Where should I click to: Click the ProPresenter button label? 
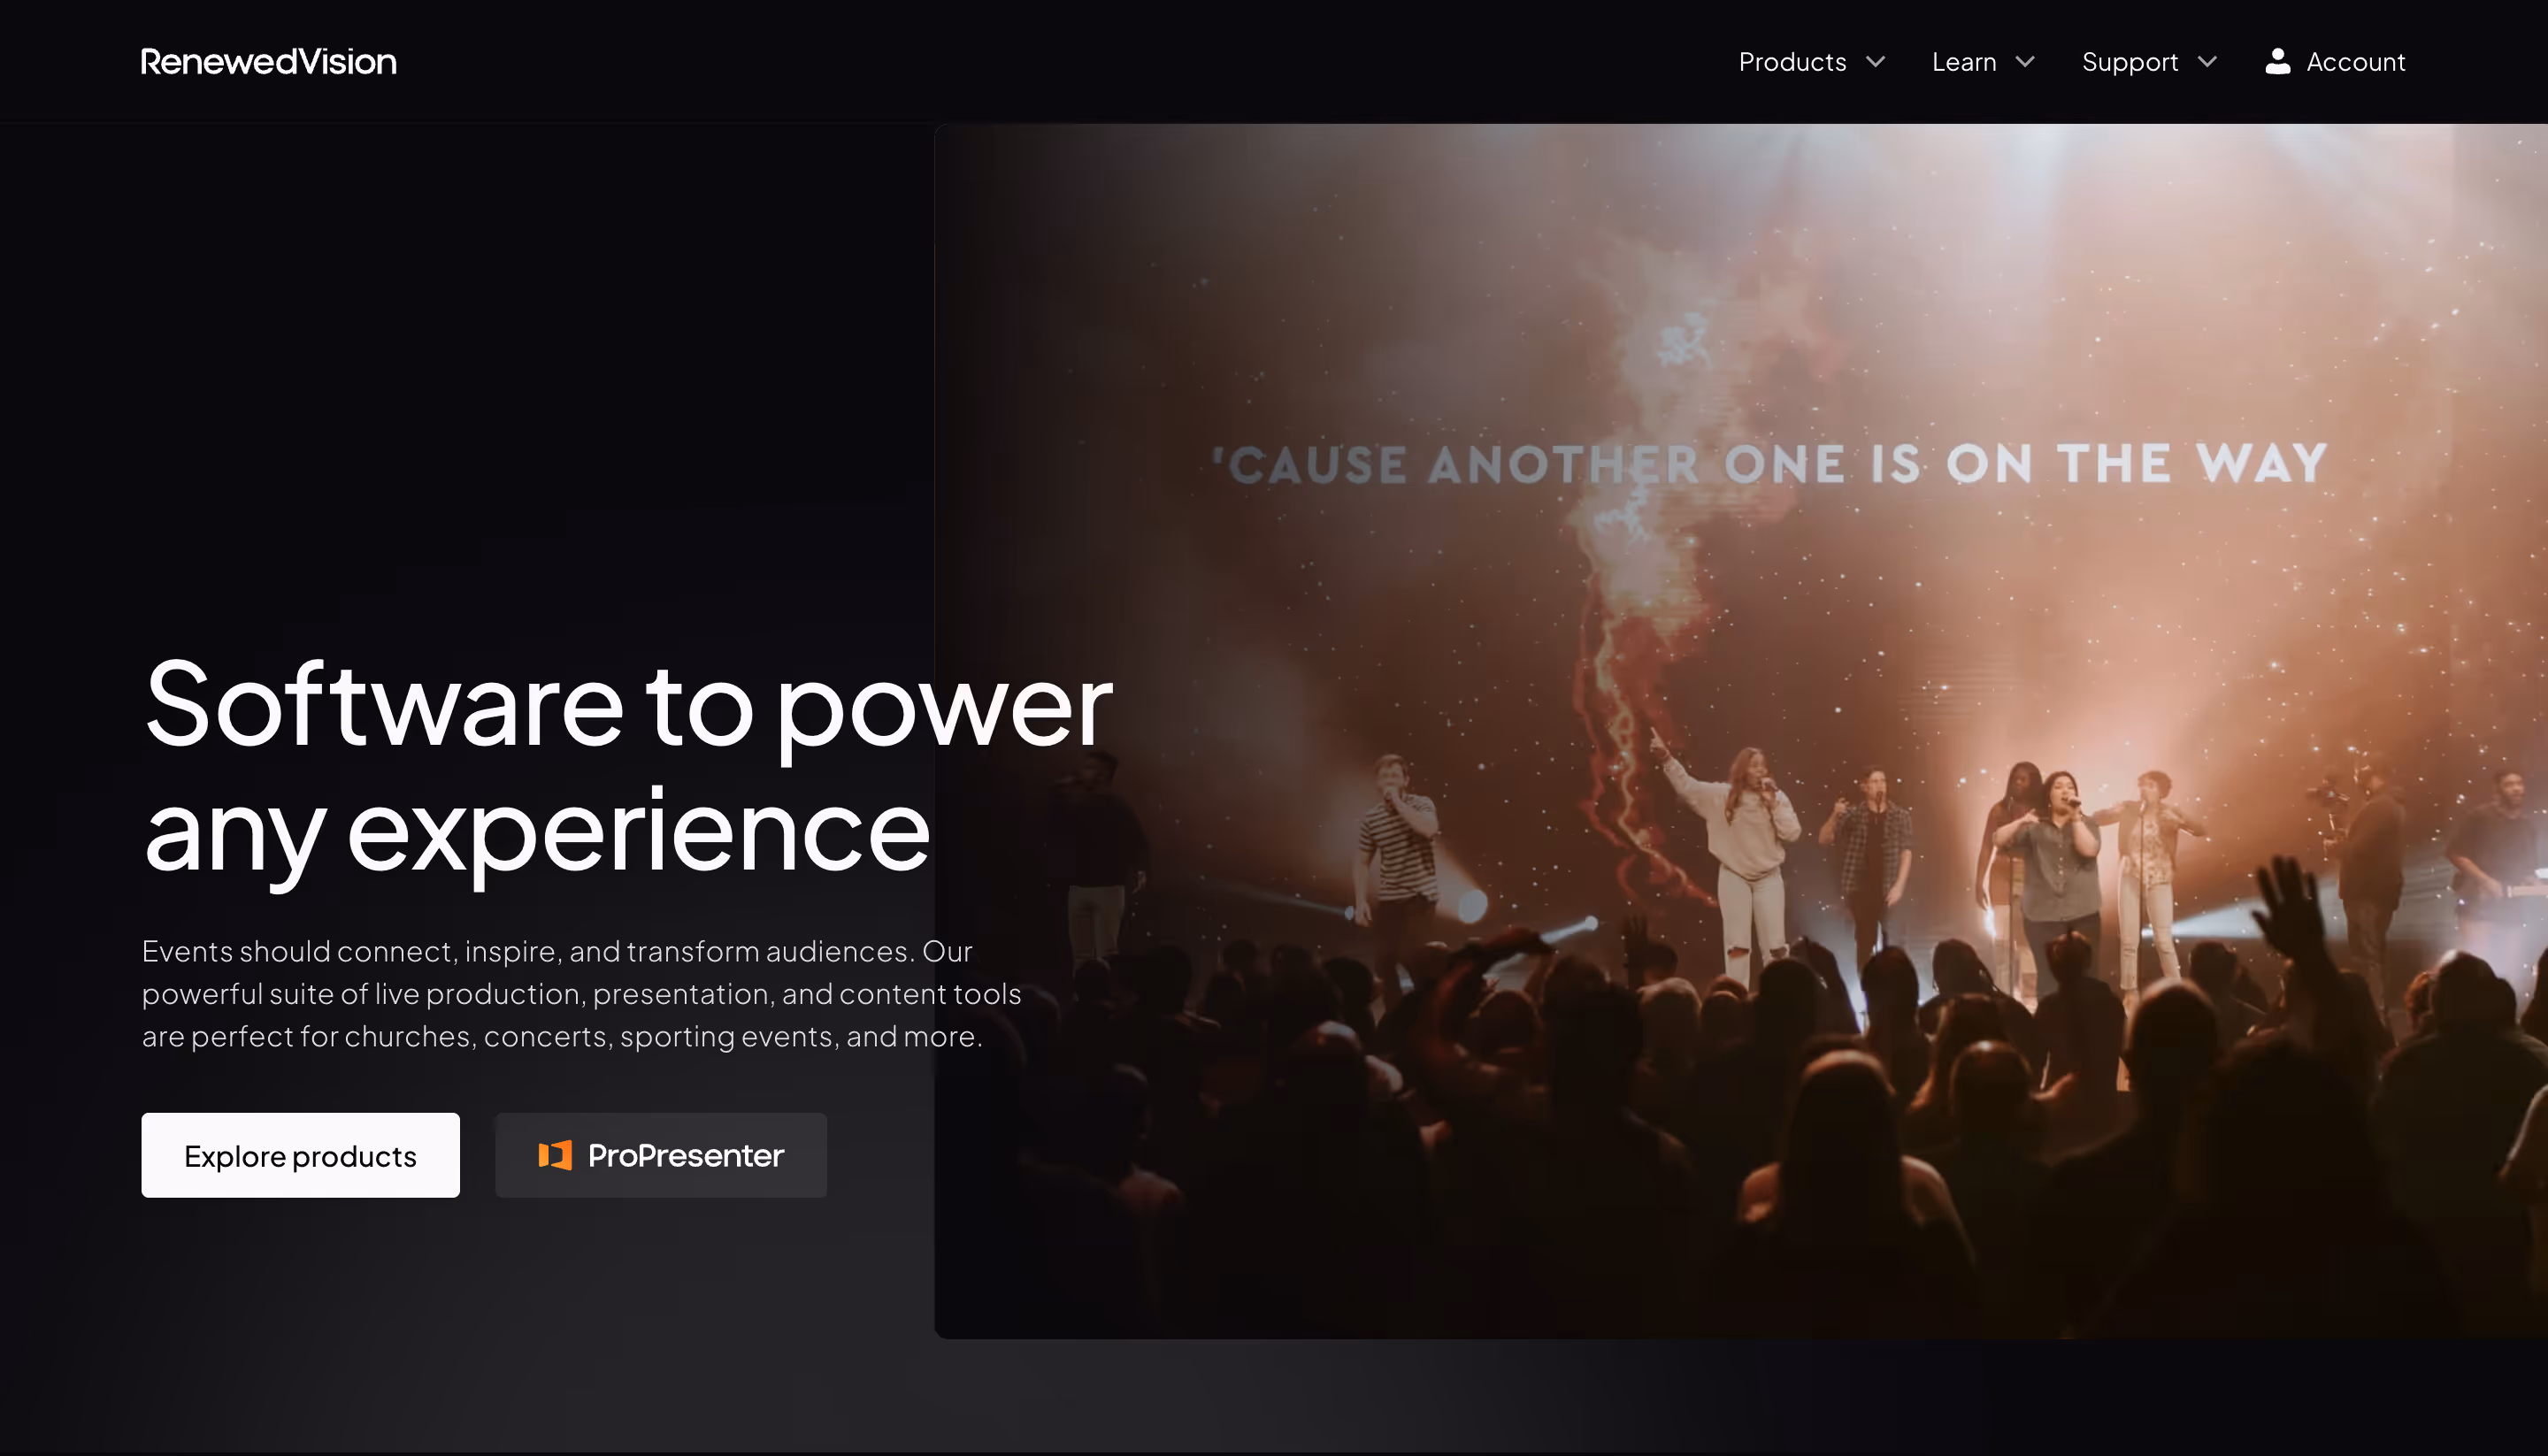(685, 1155)
